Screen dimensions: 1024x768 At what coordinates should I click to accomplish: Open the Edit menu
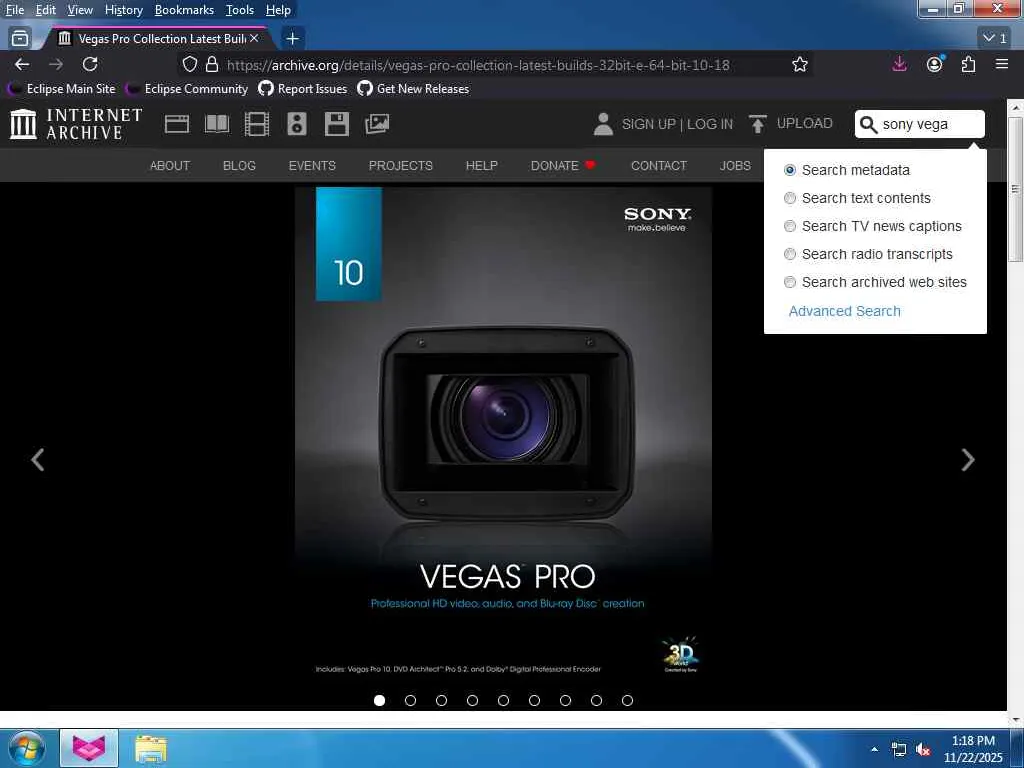[x=46, y=10]
